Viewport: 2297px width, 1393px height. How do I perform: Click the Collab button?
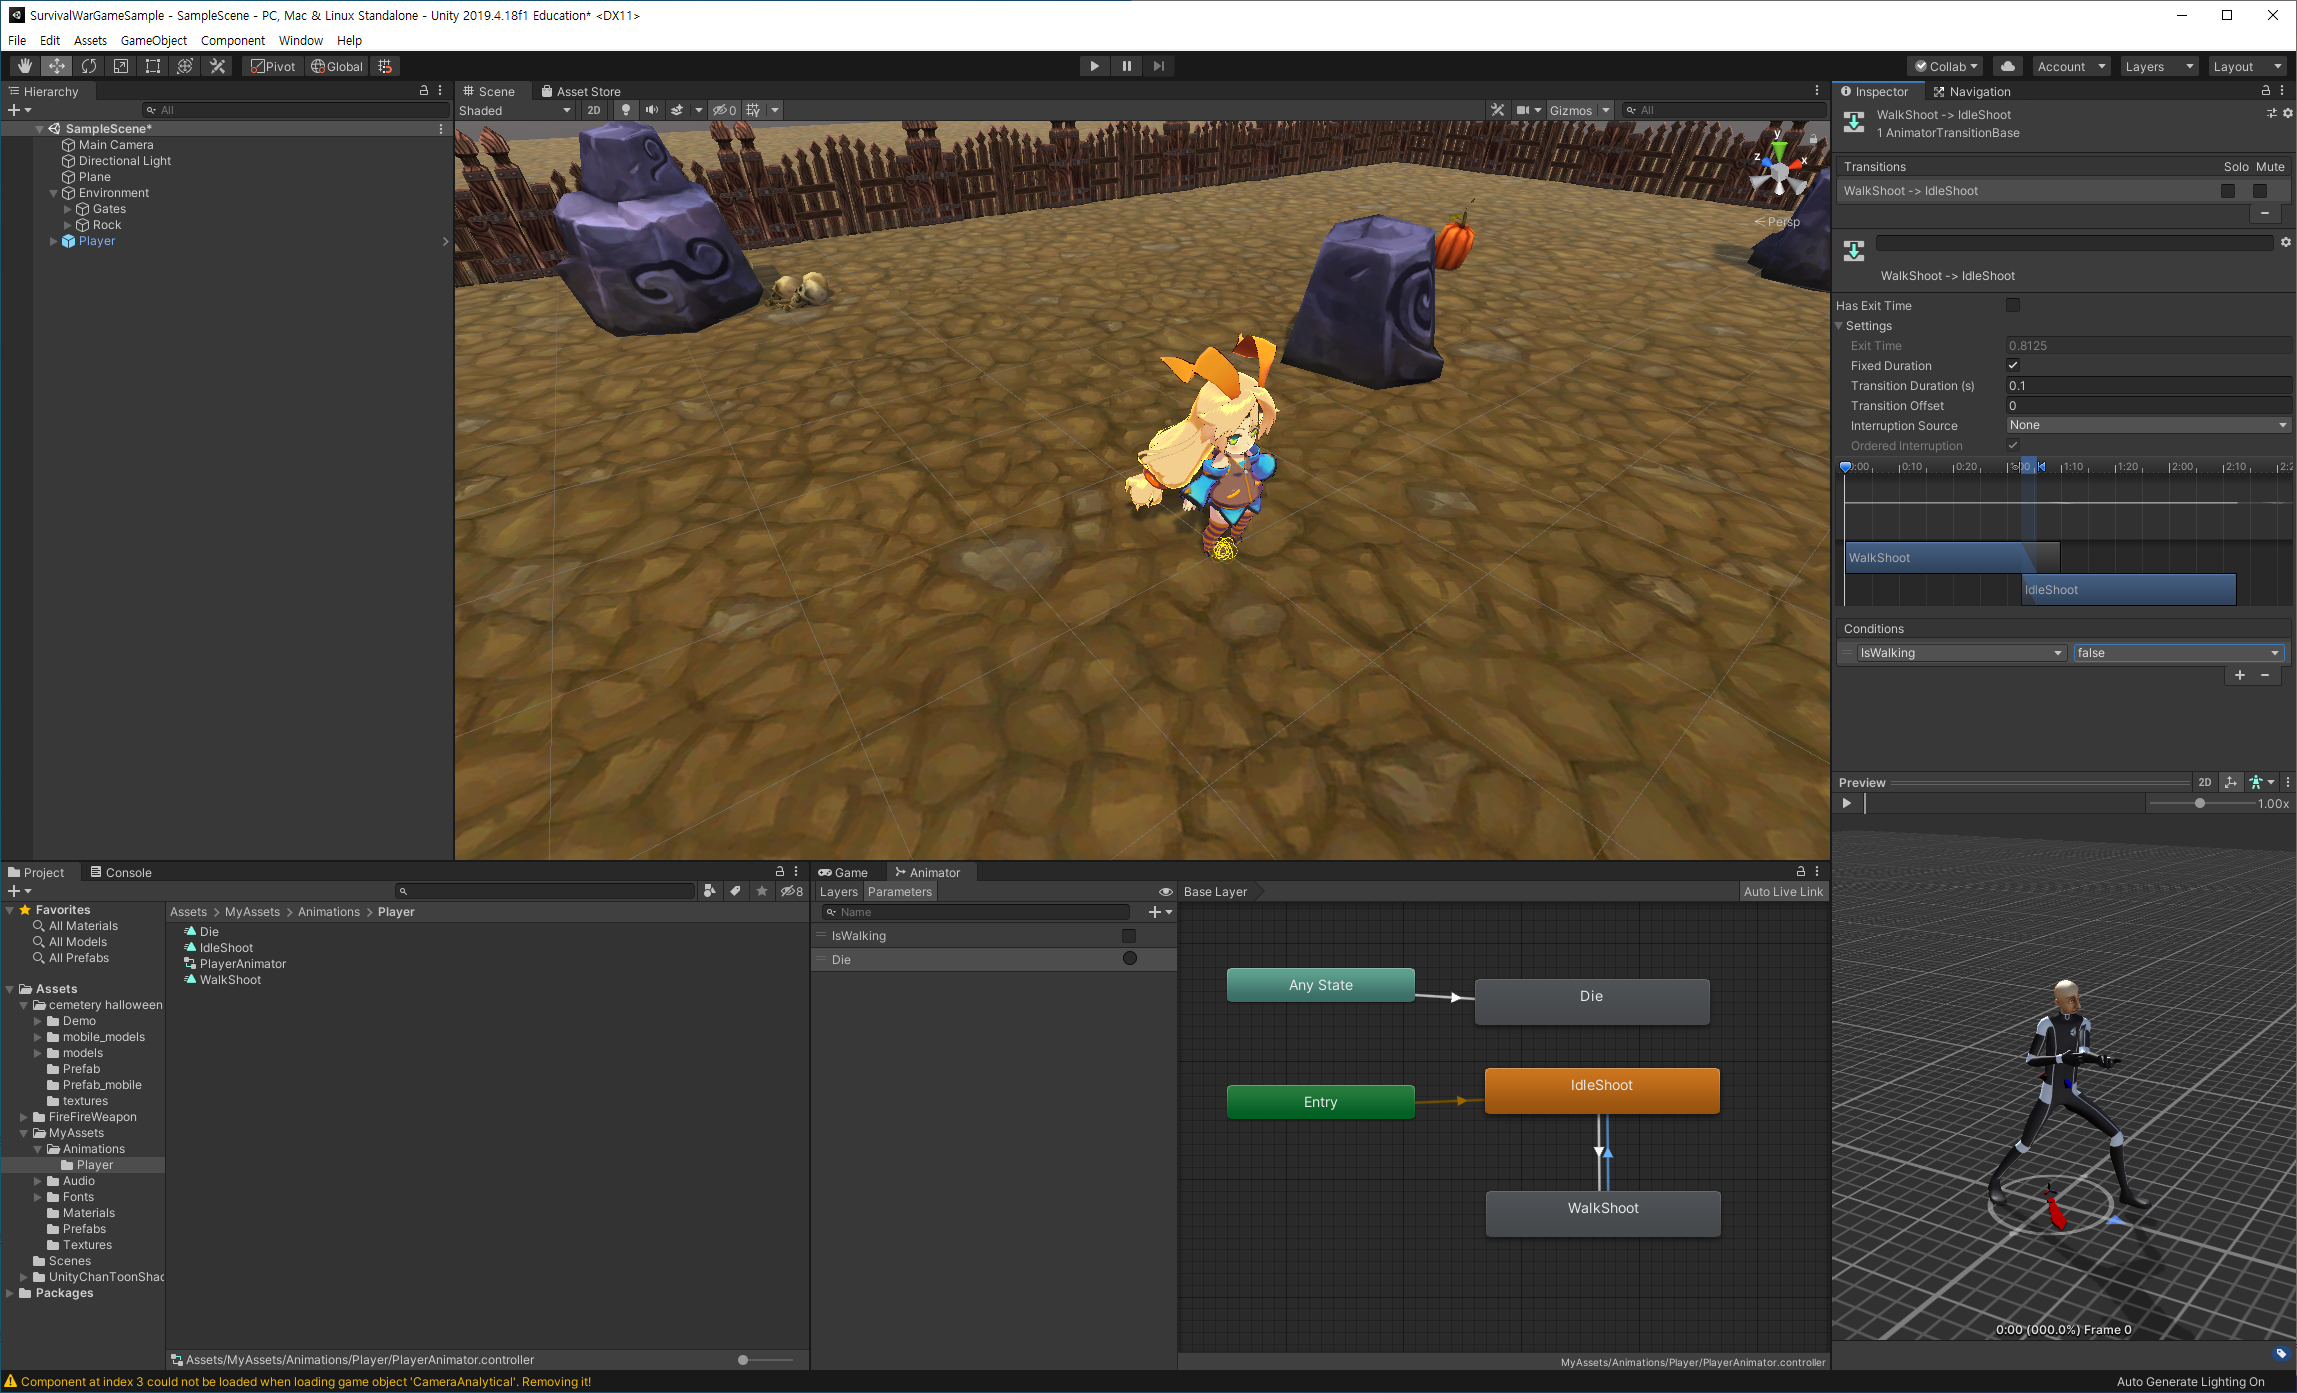[1946, 66]
